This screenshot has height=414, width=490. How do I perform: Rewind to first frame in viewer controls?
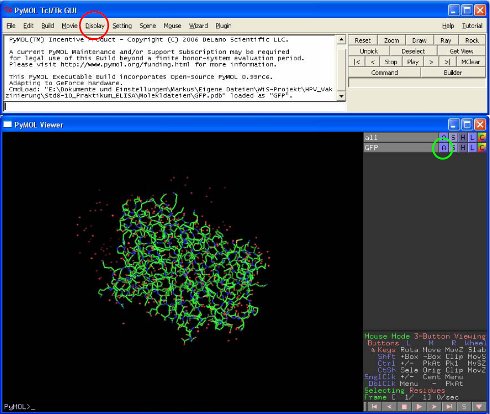click(x=374, y=407)
